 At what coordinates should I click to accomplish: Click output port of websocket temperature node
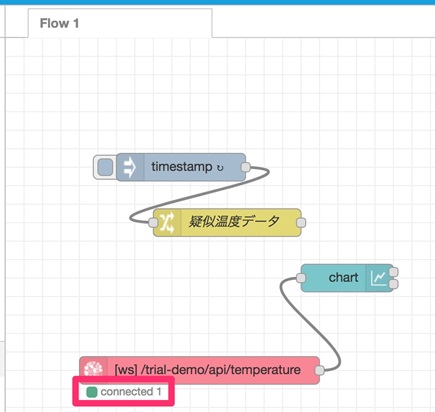coord(319,370)
